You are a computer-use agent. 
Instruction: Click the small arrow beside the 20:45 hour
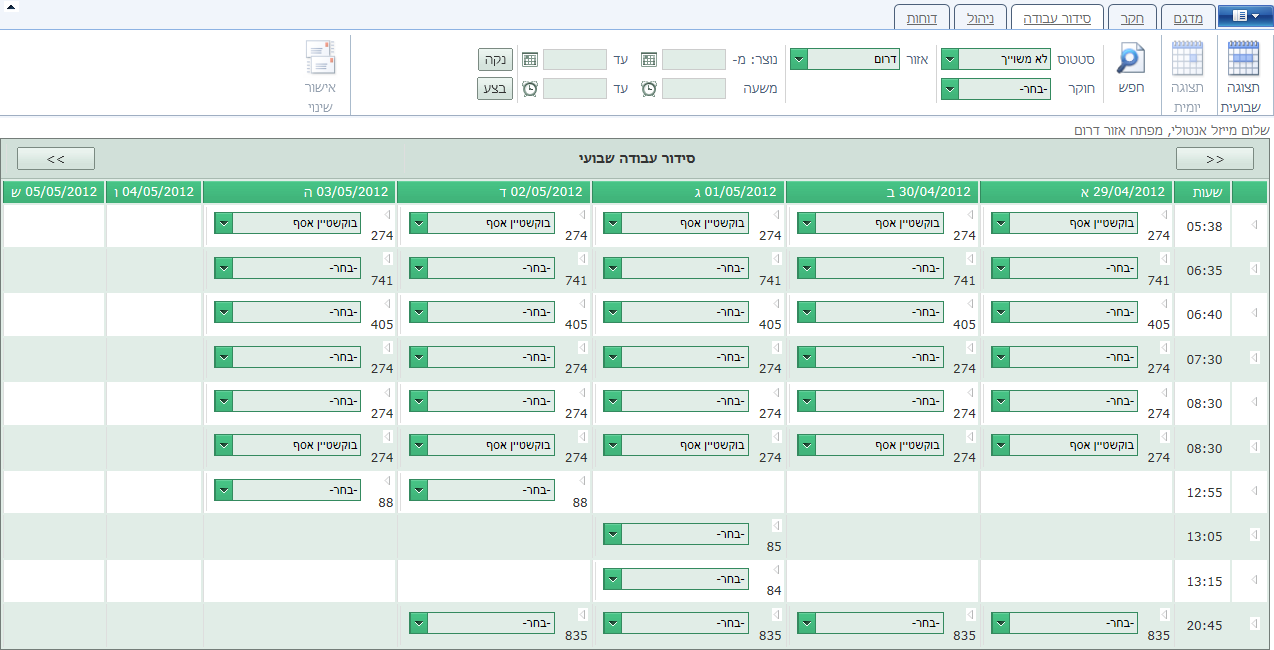point(1254,624)
